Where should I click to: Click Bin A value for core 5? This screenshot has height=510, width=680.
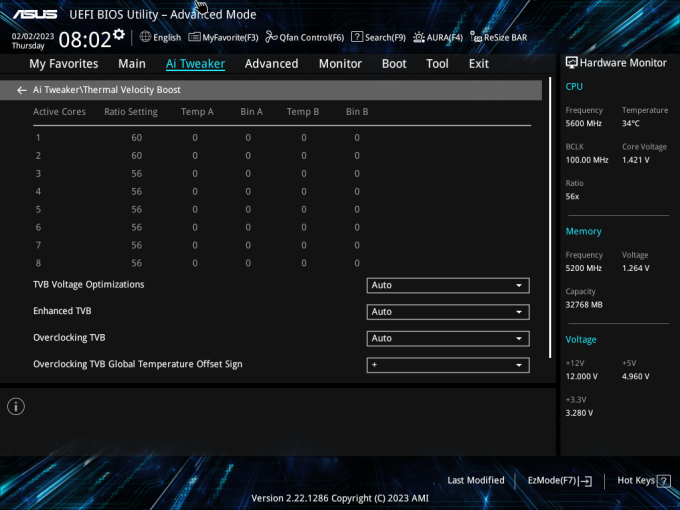coord(248,209)
